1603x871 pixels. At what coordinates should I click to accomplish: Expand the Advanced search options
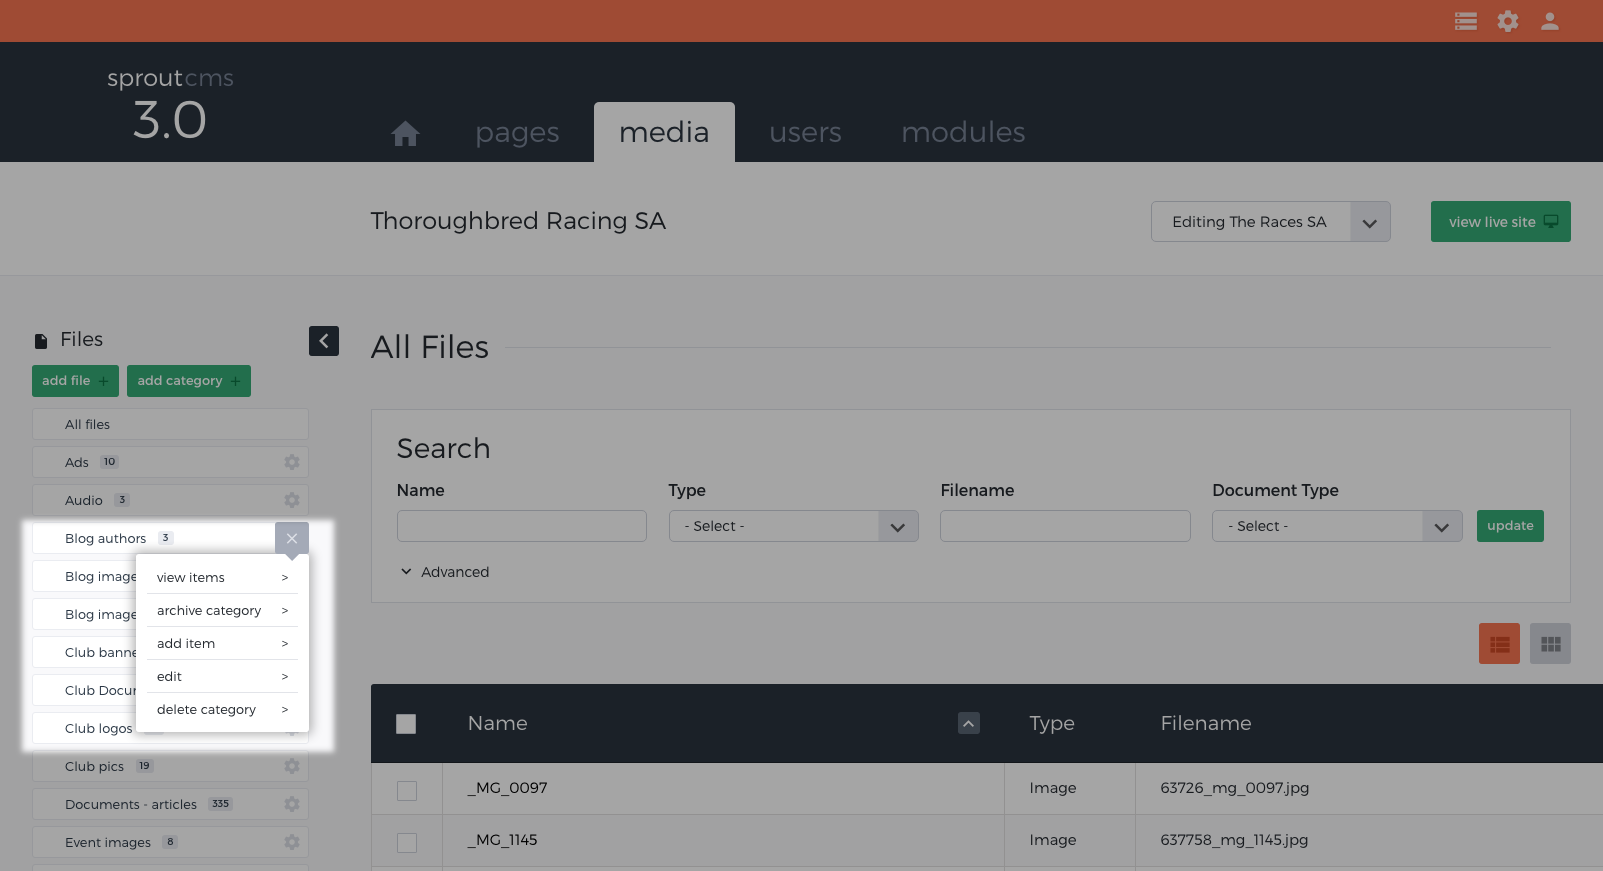445,572
